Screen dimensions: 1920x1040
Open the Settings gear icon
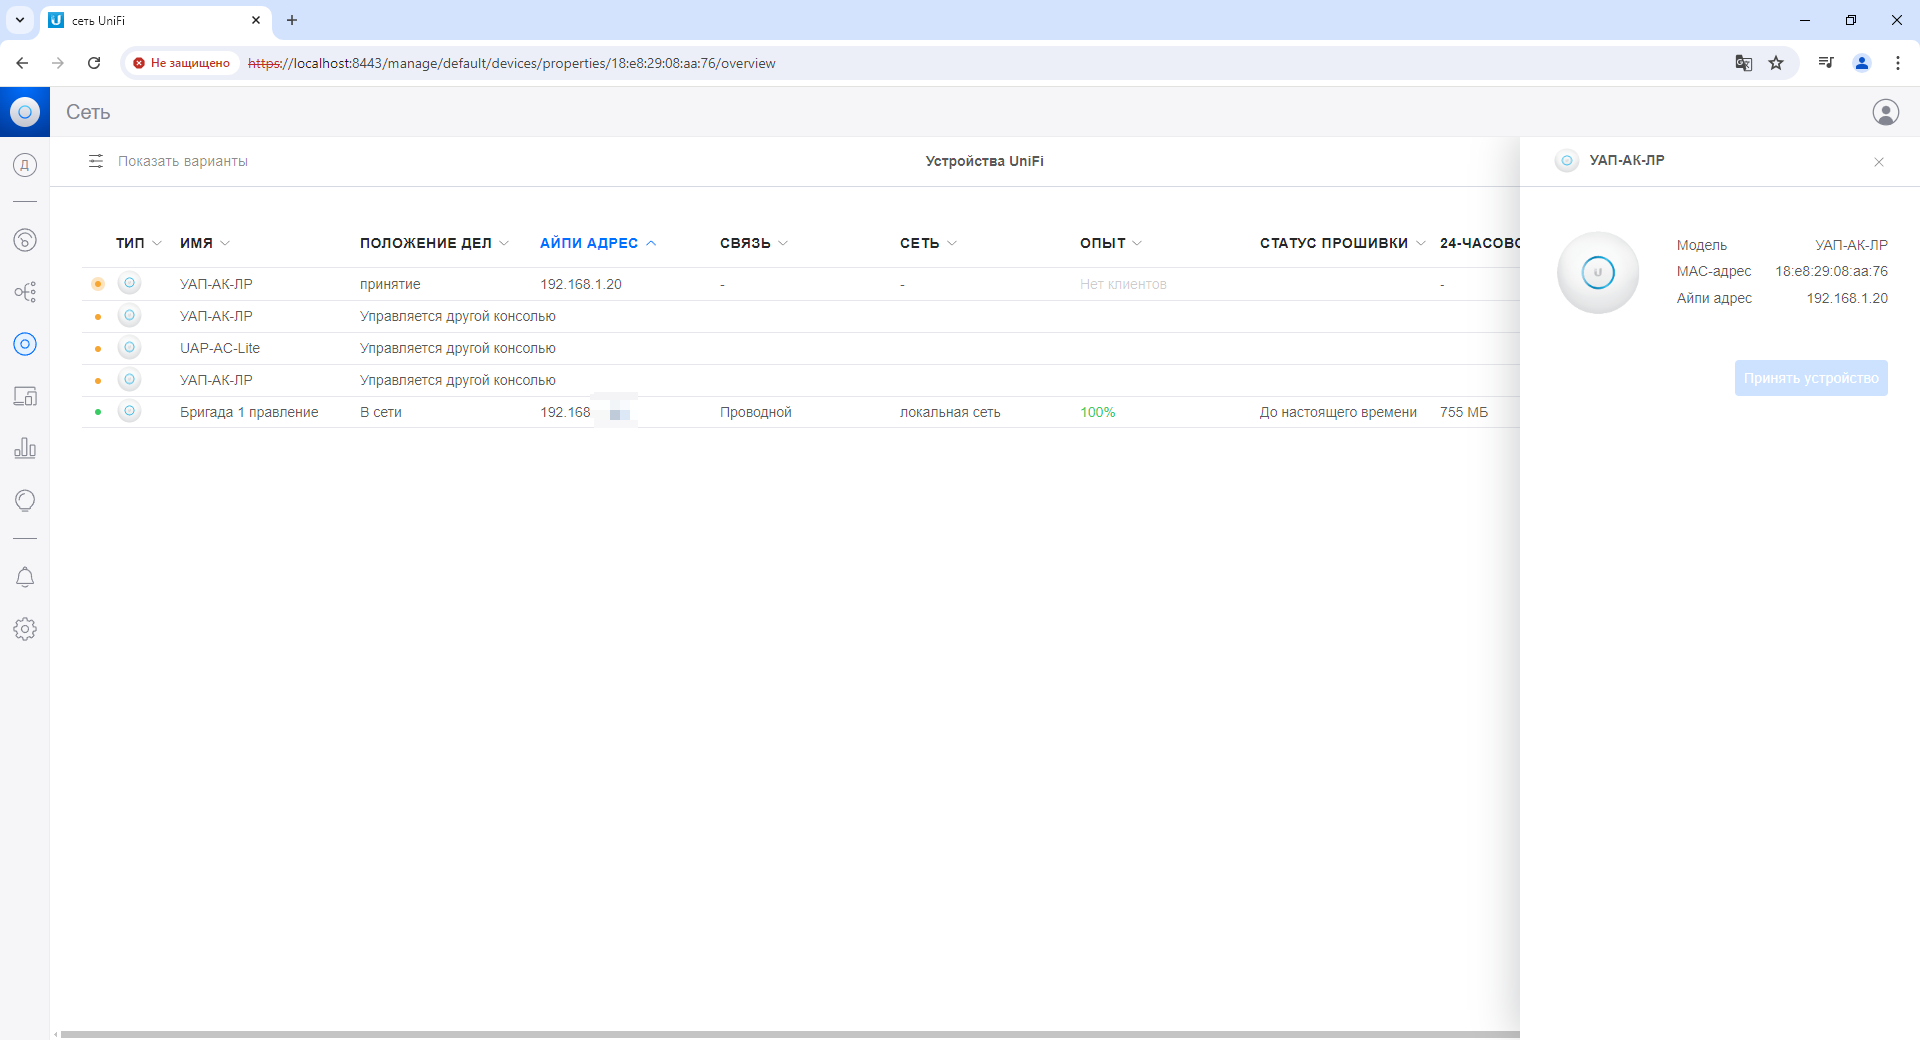25,629
